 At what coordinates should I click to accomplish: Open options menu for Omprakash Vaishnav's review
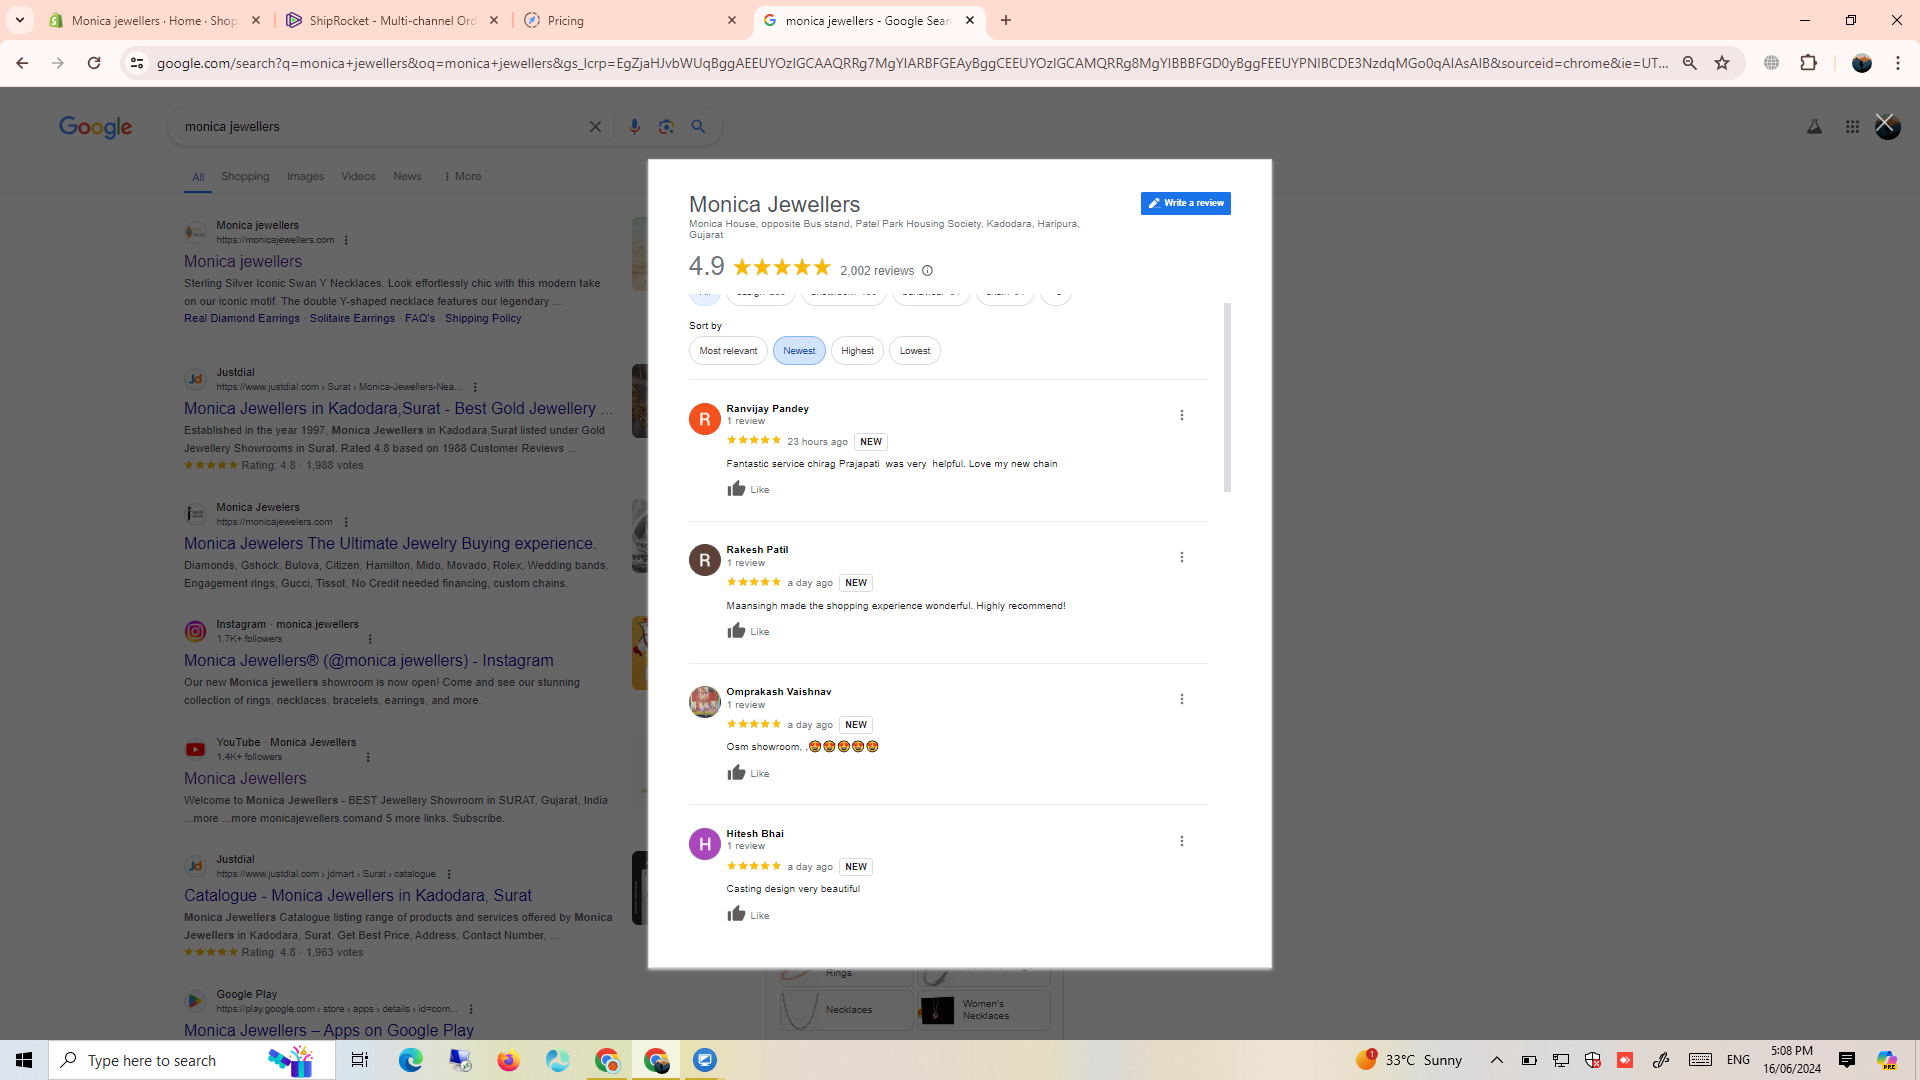pyautogui.click(x=1181, y=699)
